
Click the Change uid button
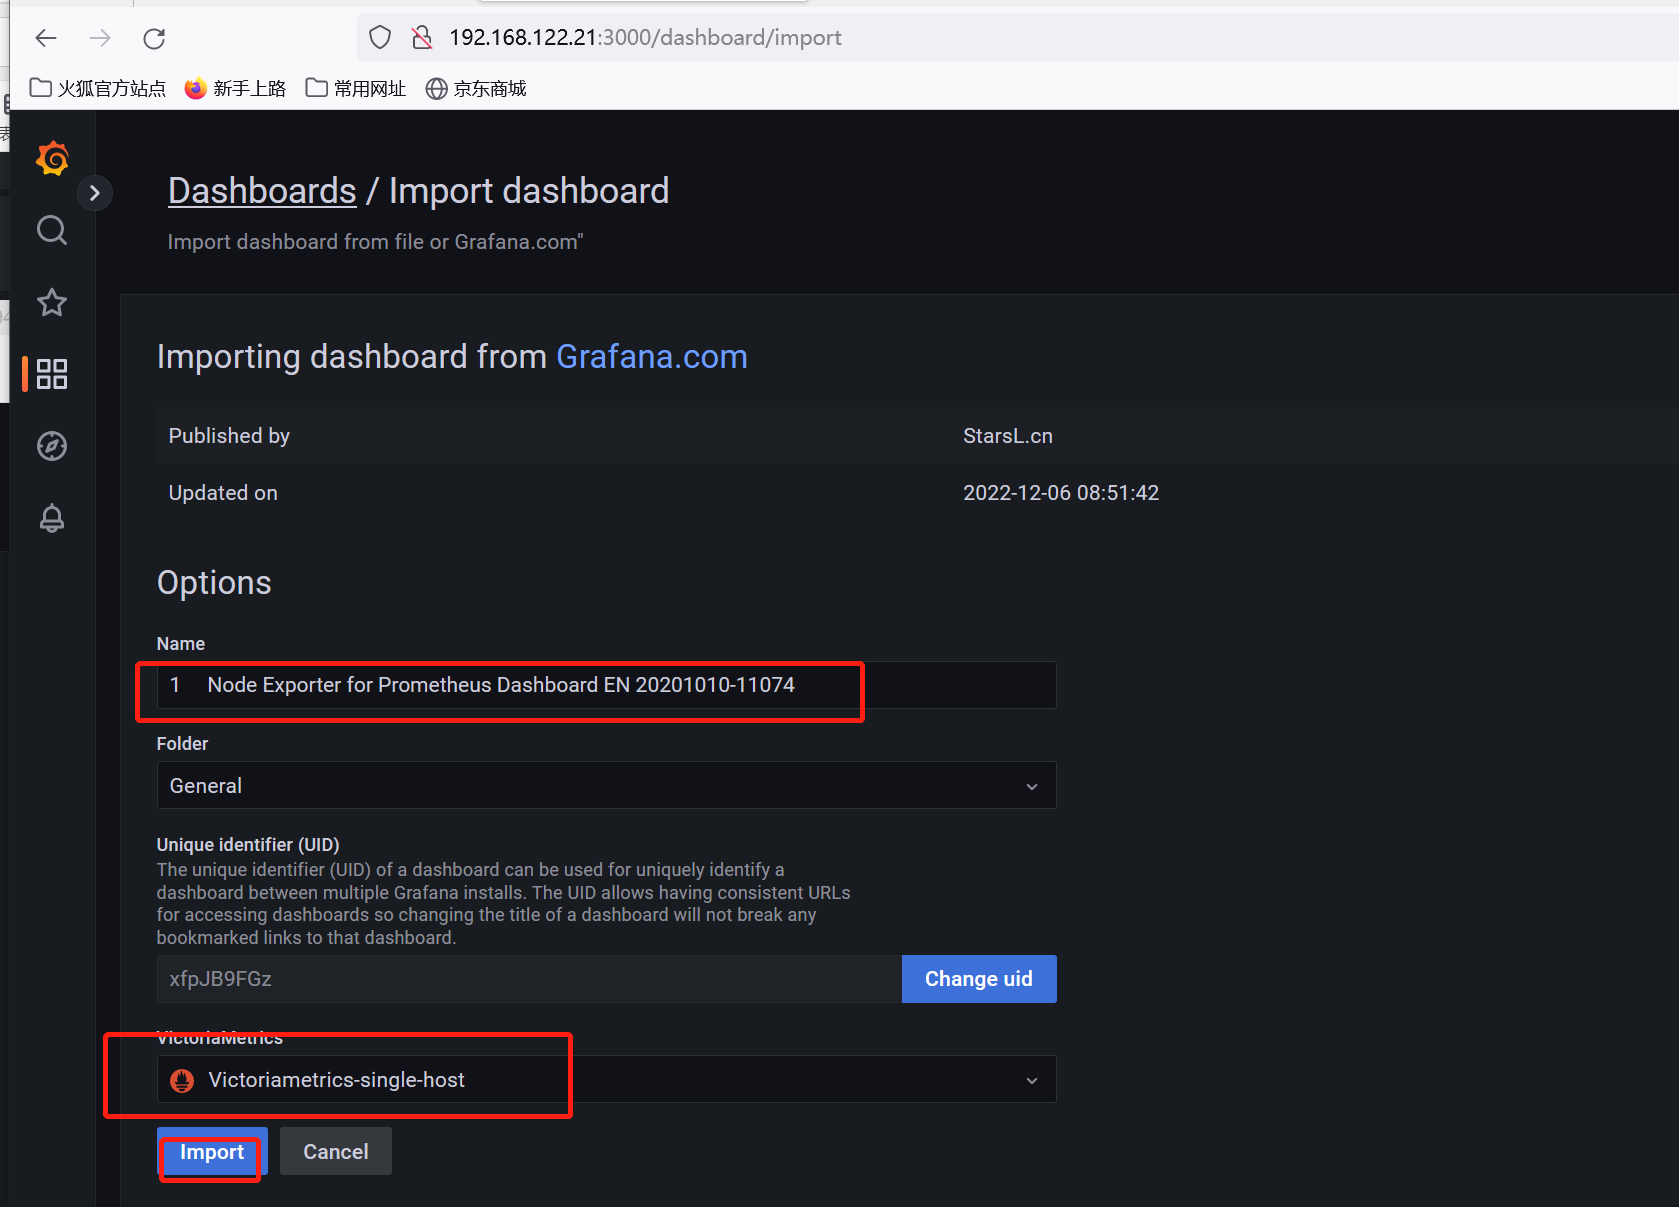pos(979,979)
